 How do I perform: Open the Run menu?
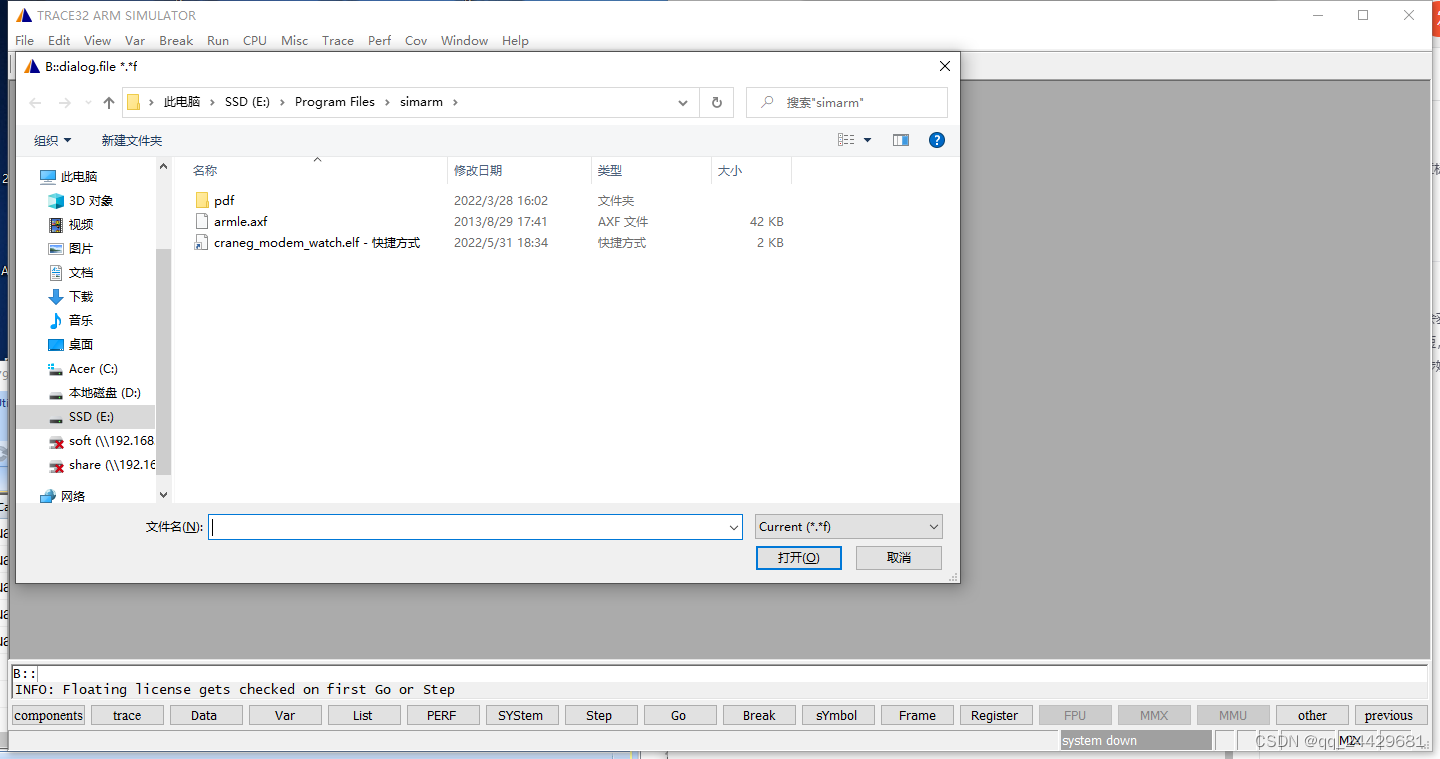coord(218,41)
